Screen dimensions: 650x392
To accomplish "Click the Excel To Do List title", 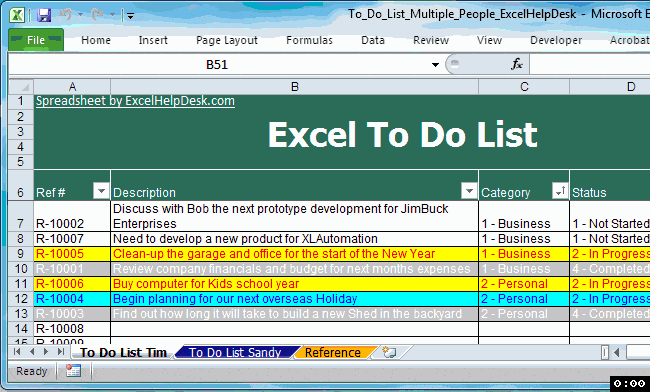I will click(x=403, y=135).
